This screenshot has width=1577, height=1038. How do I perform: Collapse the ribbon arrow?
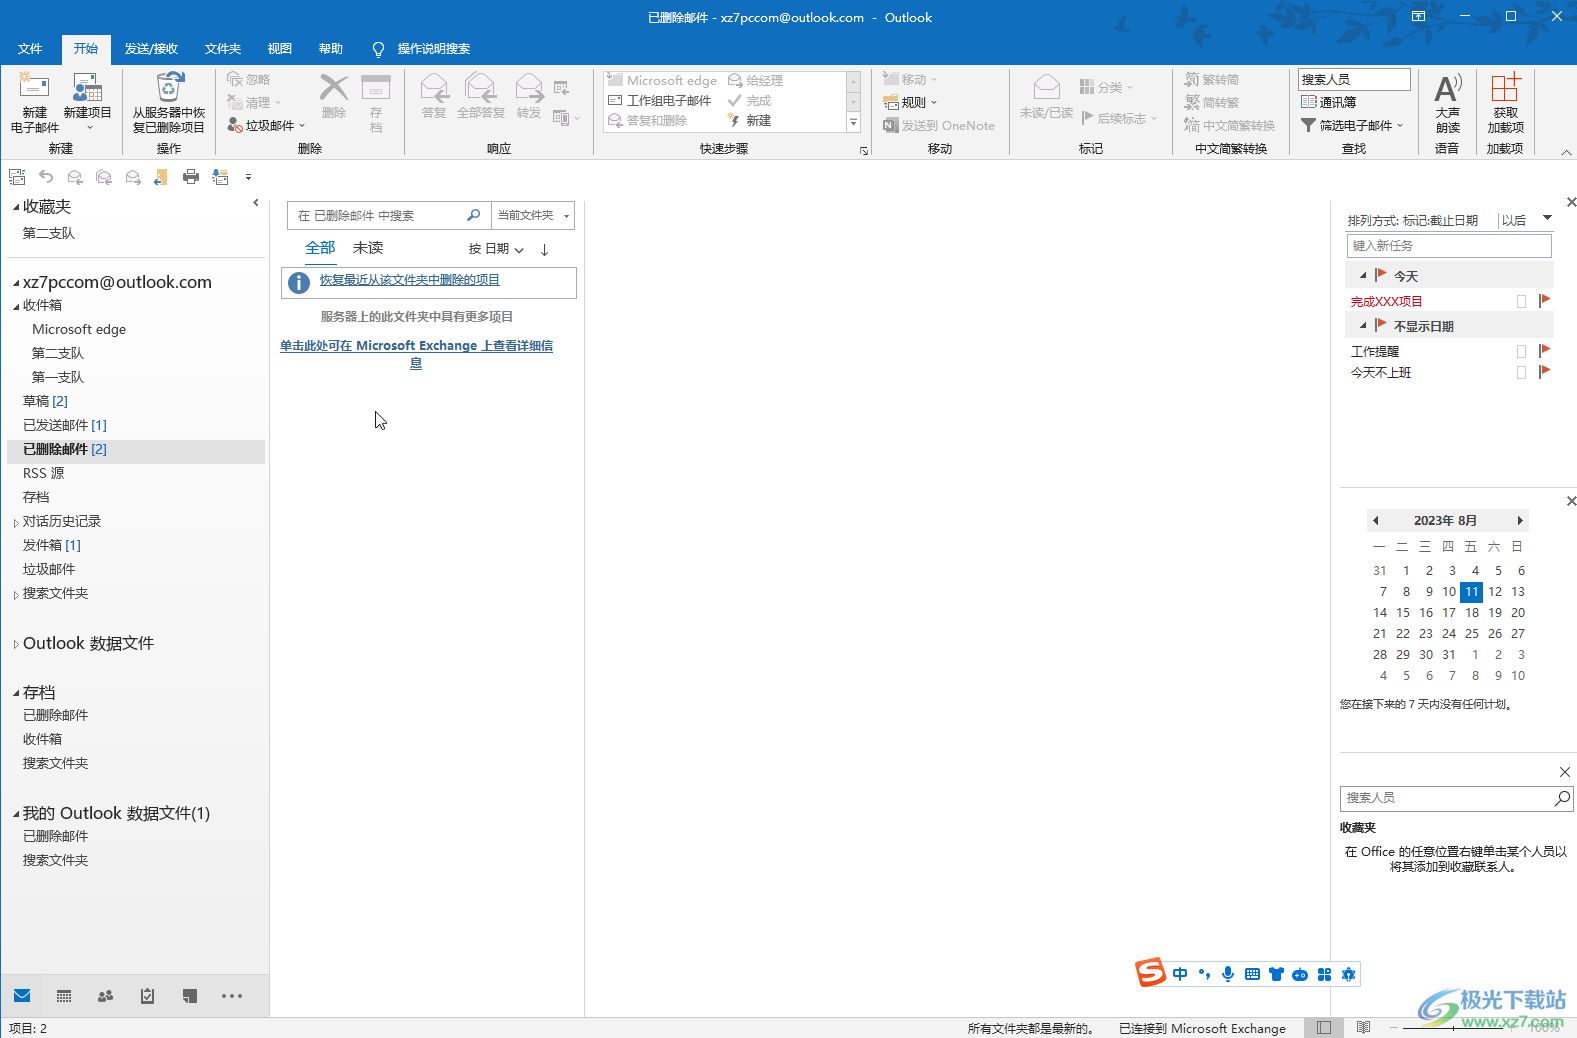click(x=1566, y=152)
